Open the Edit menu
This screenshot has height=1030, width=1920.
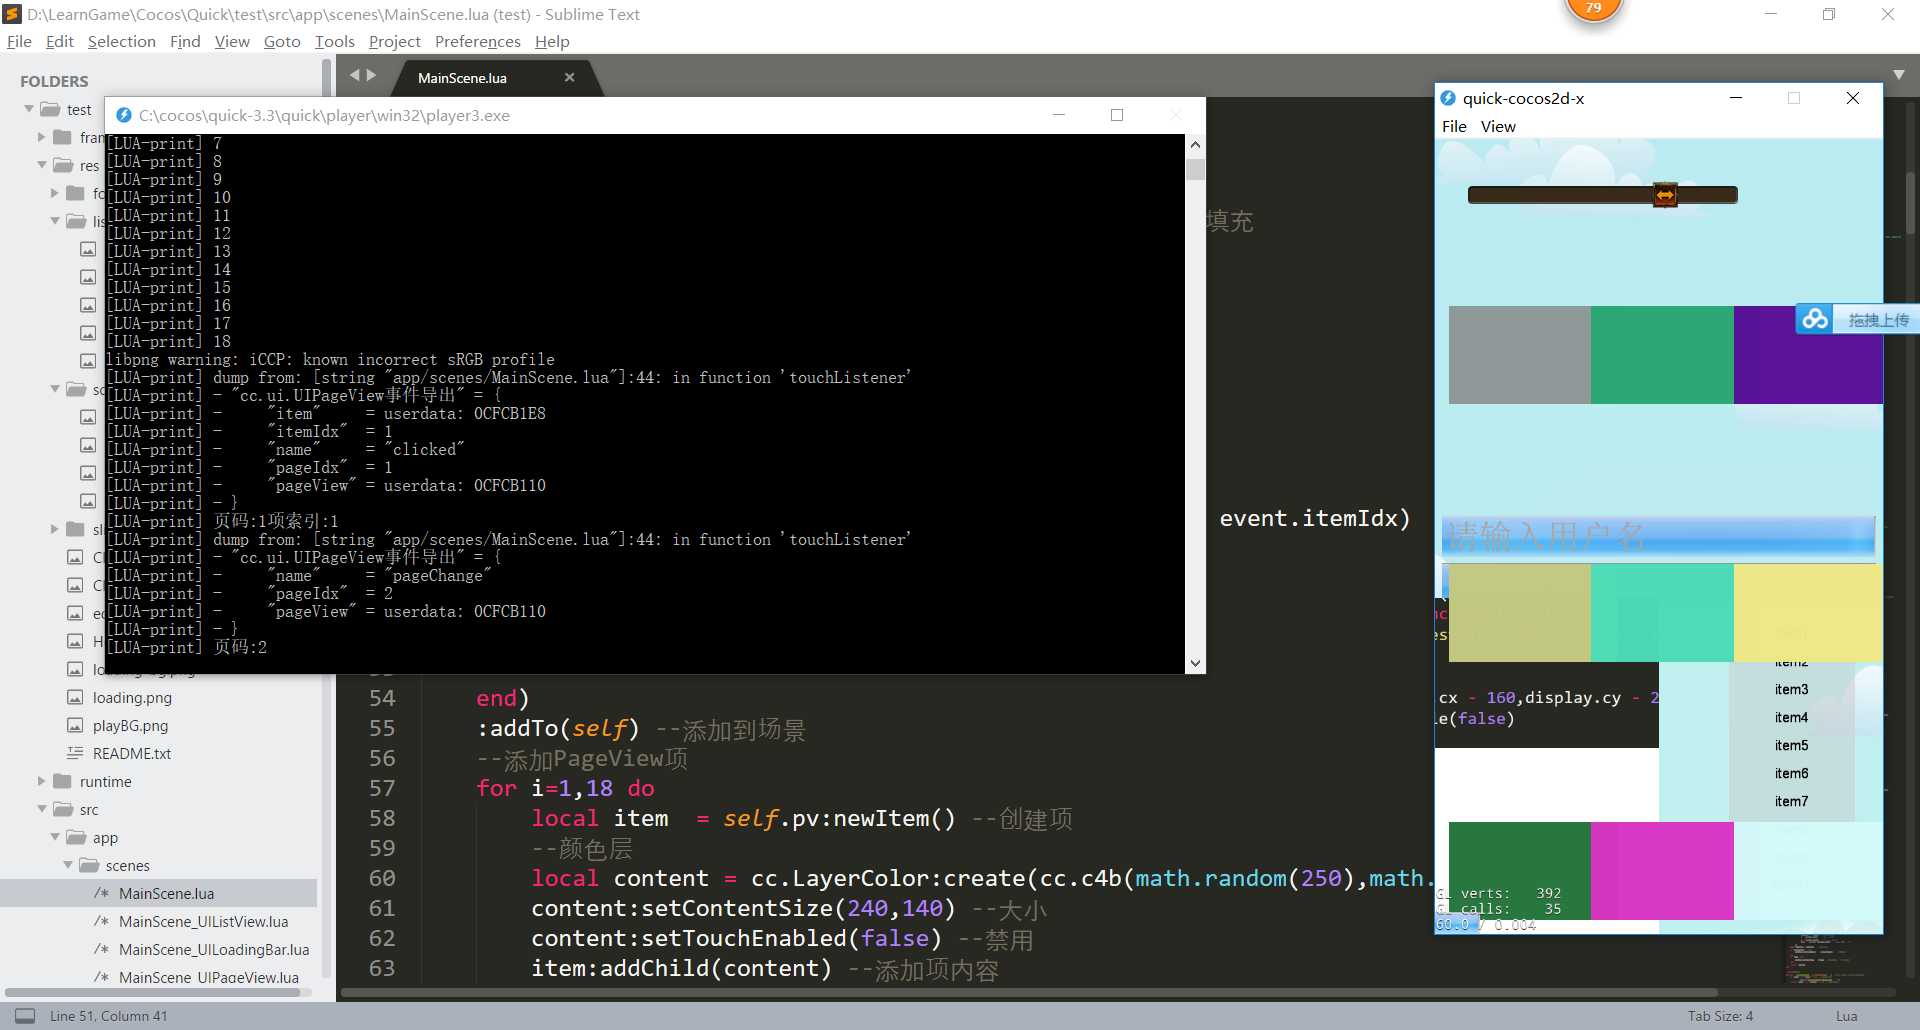pos(60,41)
